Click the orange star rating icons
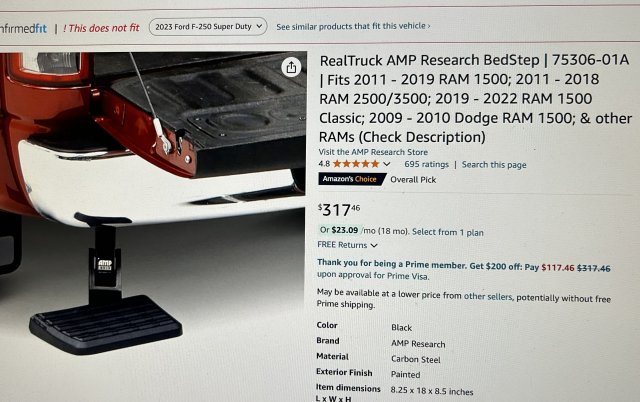Screen dimensions: 640x402 (356, 164)
